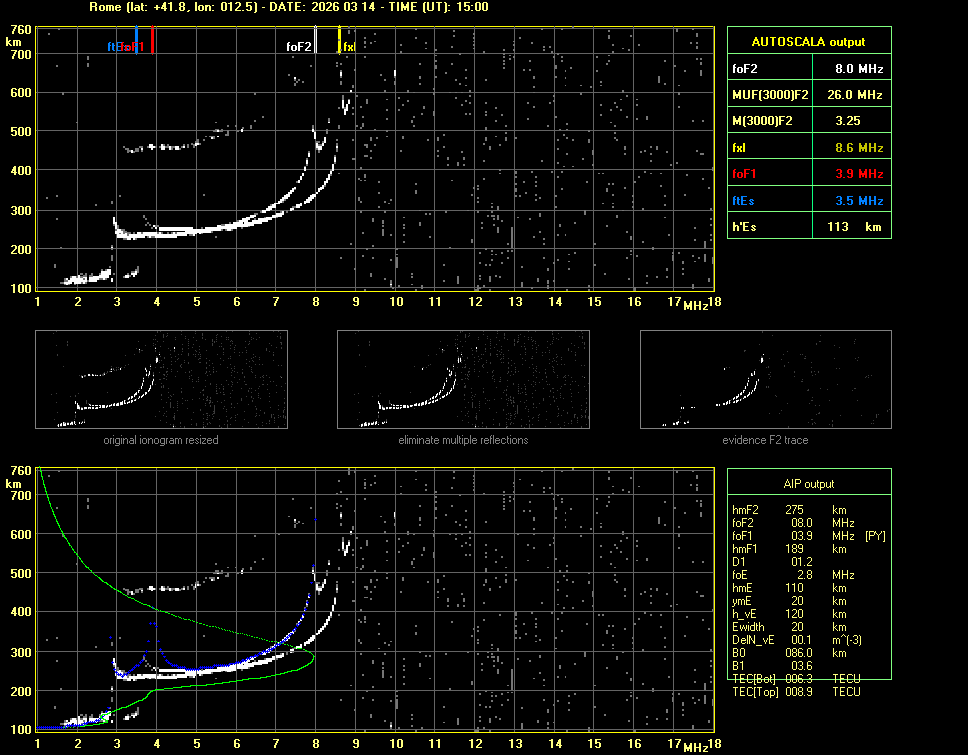Click the AIP output panel header
This screenshot has width=968, height=755.
[x=808, y=483]
